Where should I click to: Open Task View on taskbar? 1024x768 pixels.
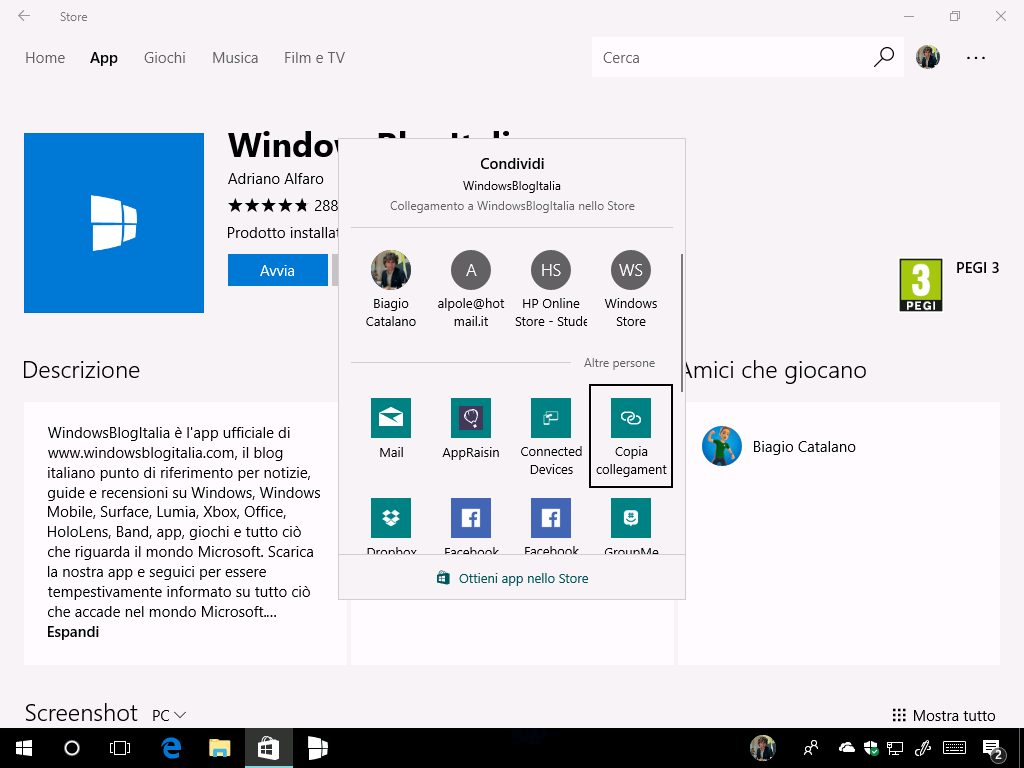(120, 748)
